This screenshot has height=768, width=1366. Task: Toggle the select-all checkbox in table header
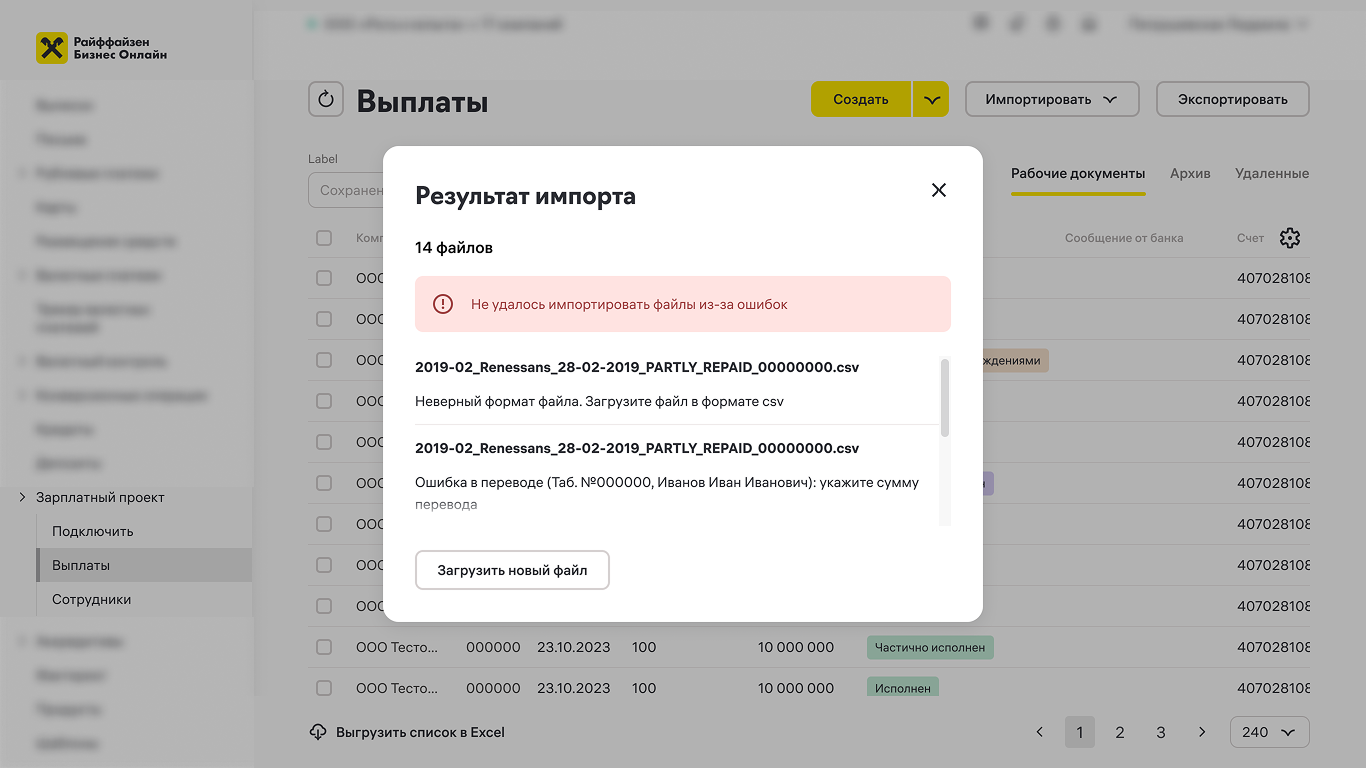click(x=324, y=238)
